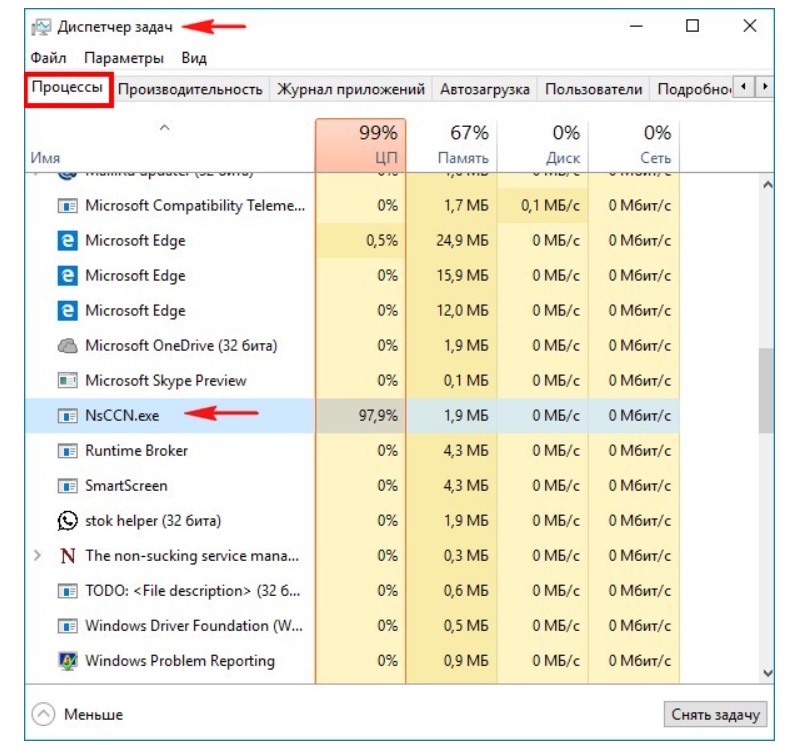Screen dimensions: 802x747
Task: Click the Task Manager title bar icon
Action: [41, 27]
